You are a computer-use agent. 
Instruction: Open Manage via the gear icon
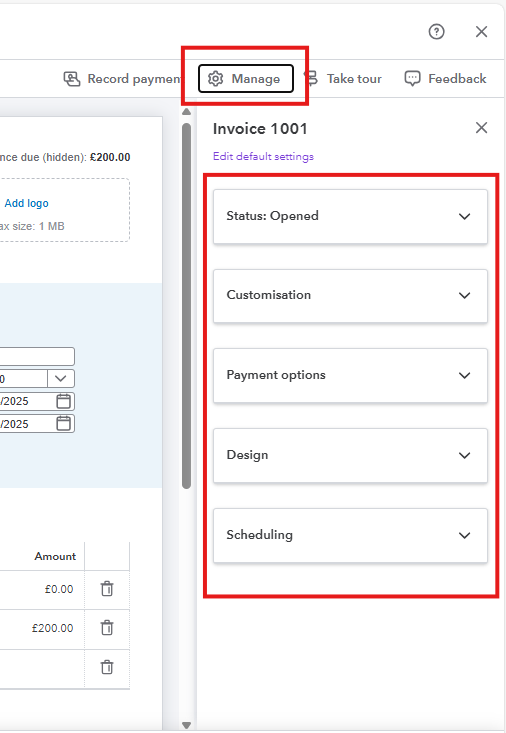click(216, 79)
